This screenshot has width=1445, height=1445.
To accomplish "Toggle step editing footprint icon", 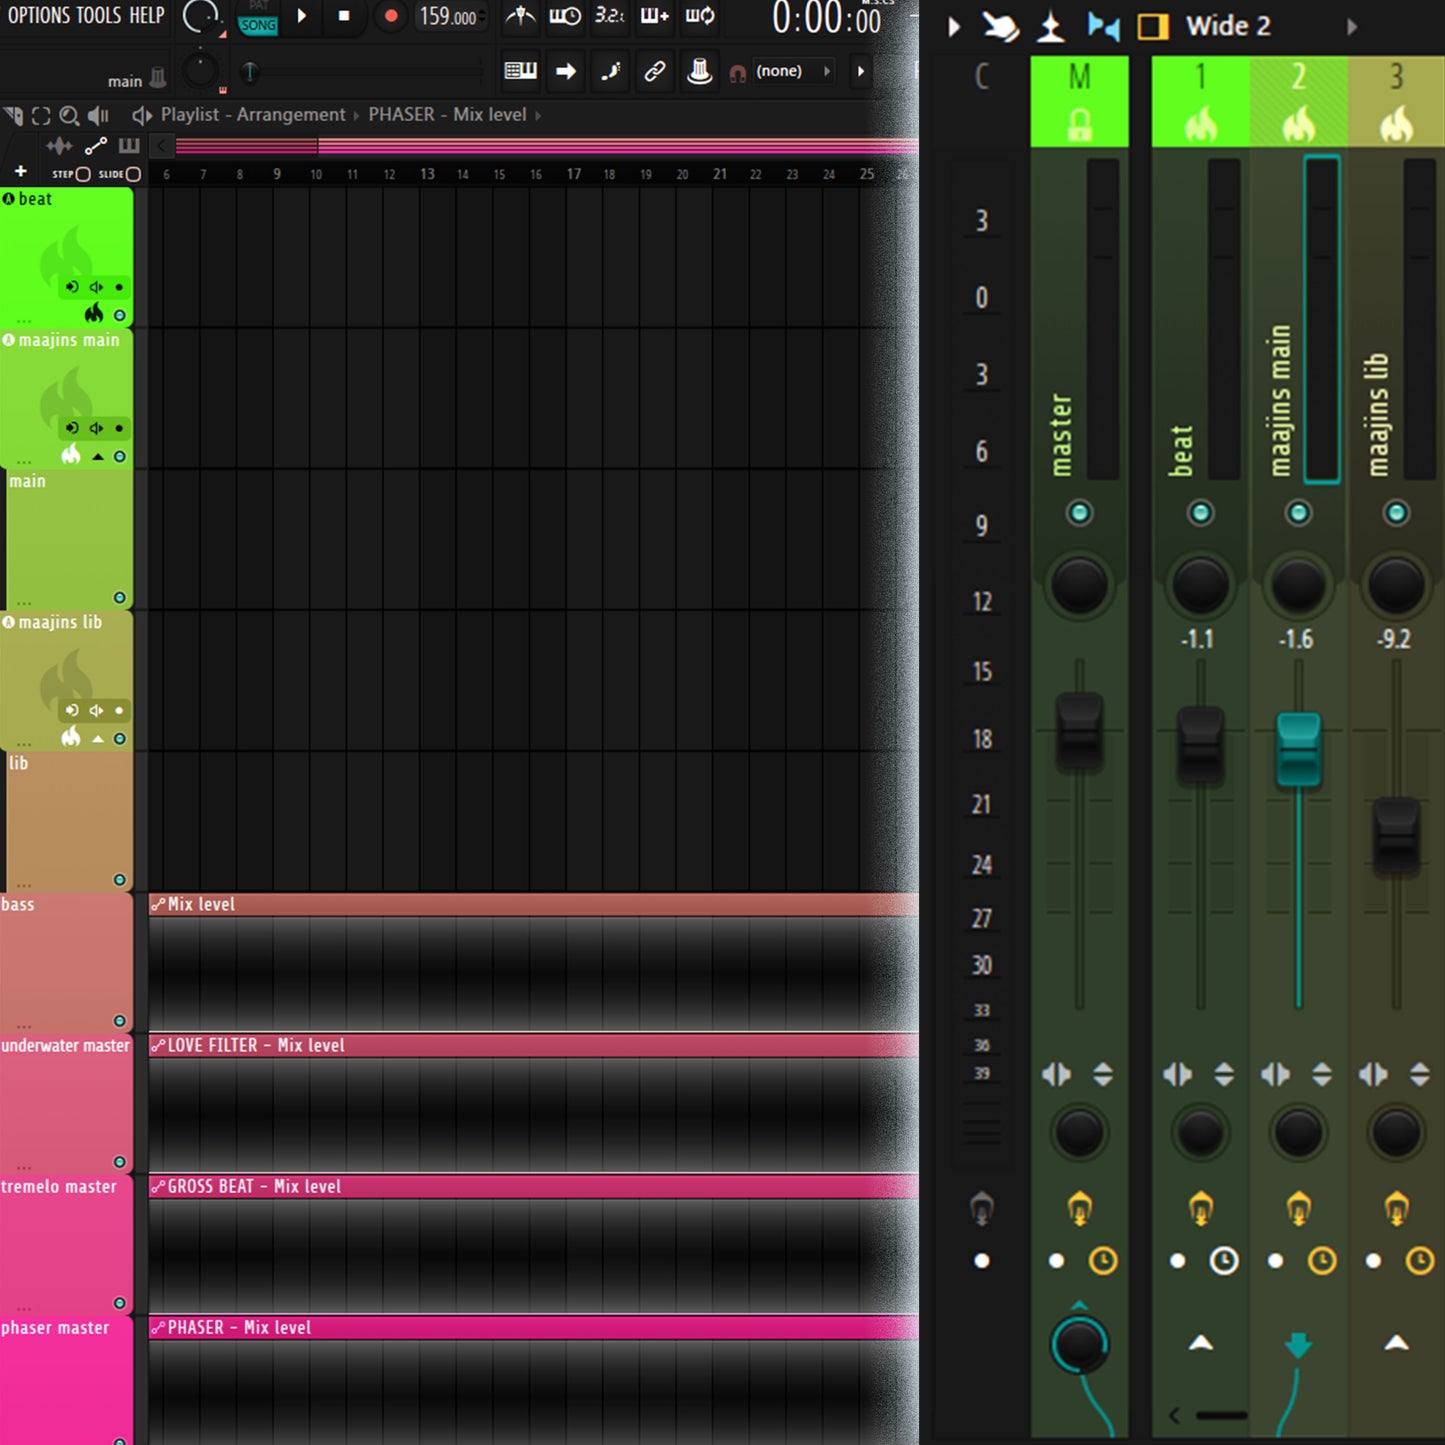I will coord(610,70).
